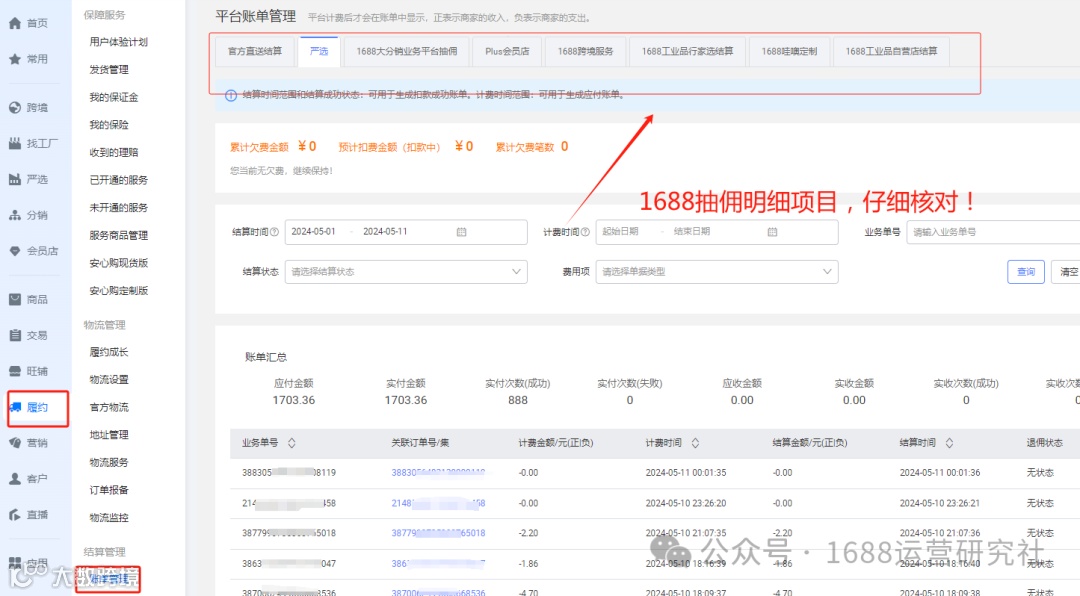Image resolution: width=1080 pixels, height=596 pixels.
Task: Open linked order number ending 65018
Action: click(x=438, y=533)
